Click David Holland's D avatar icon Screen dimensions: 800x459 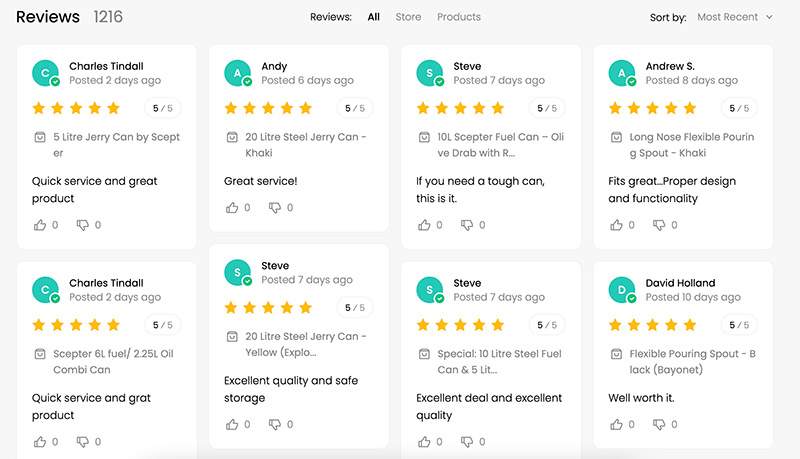point(621,290)
